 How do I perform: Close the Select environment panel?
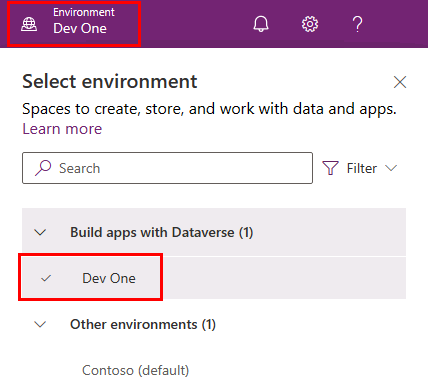400,82
